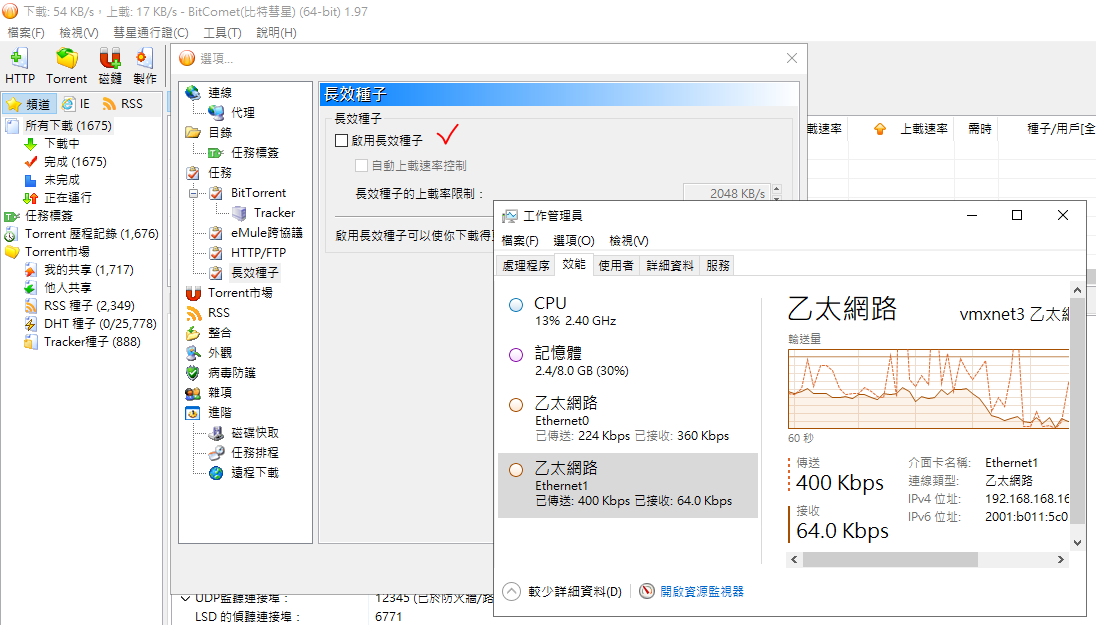Screen dimensions: 1096x625
Task: Select 任務標籤 under 目錄 in options tree
Action: (255, 152)
